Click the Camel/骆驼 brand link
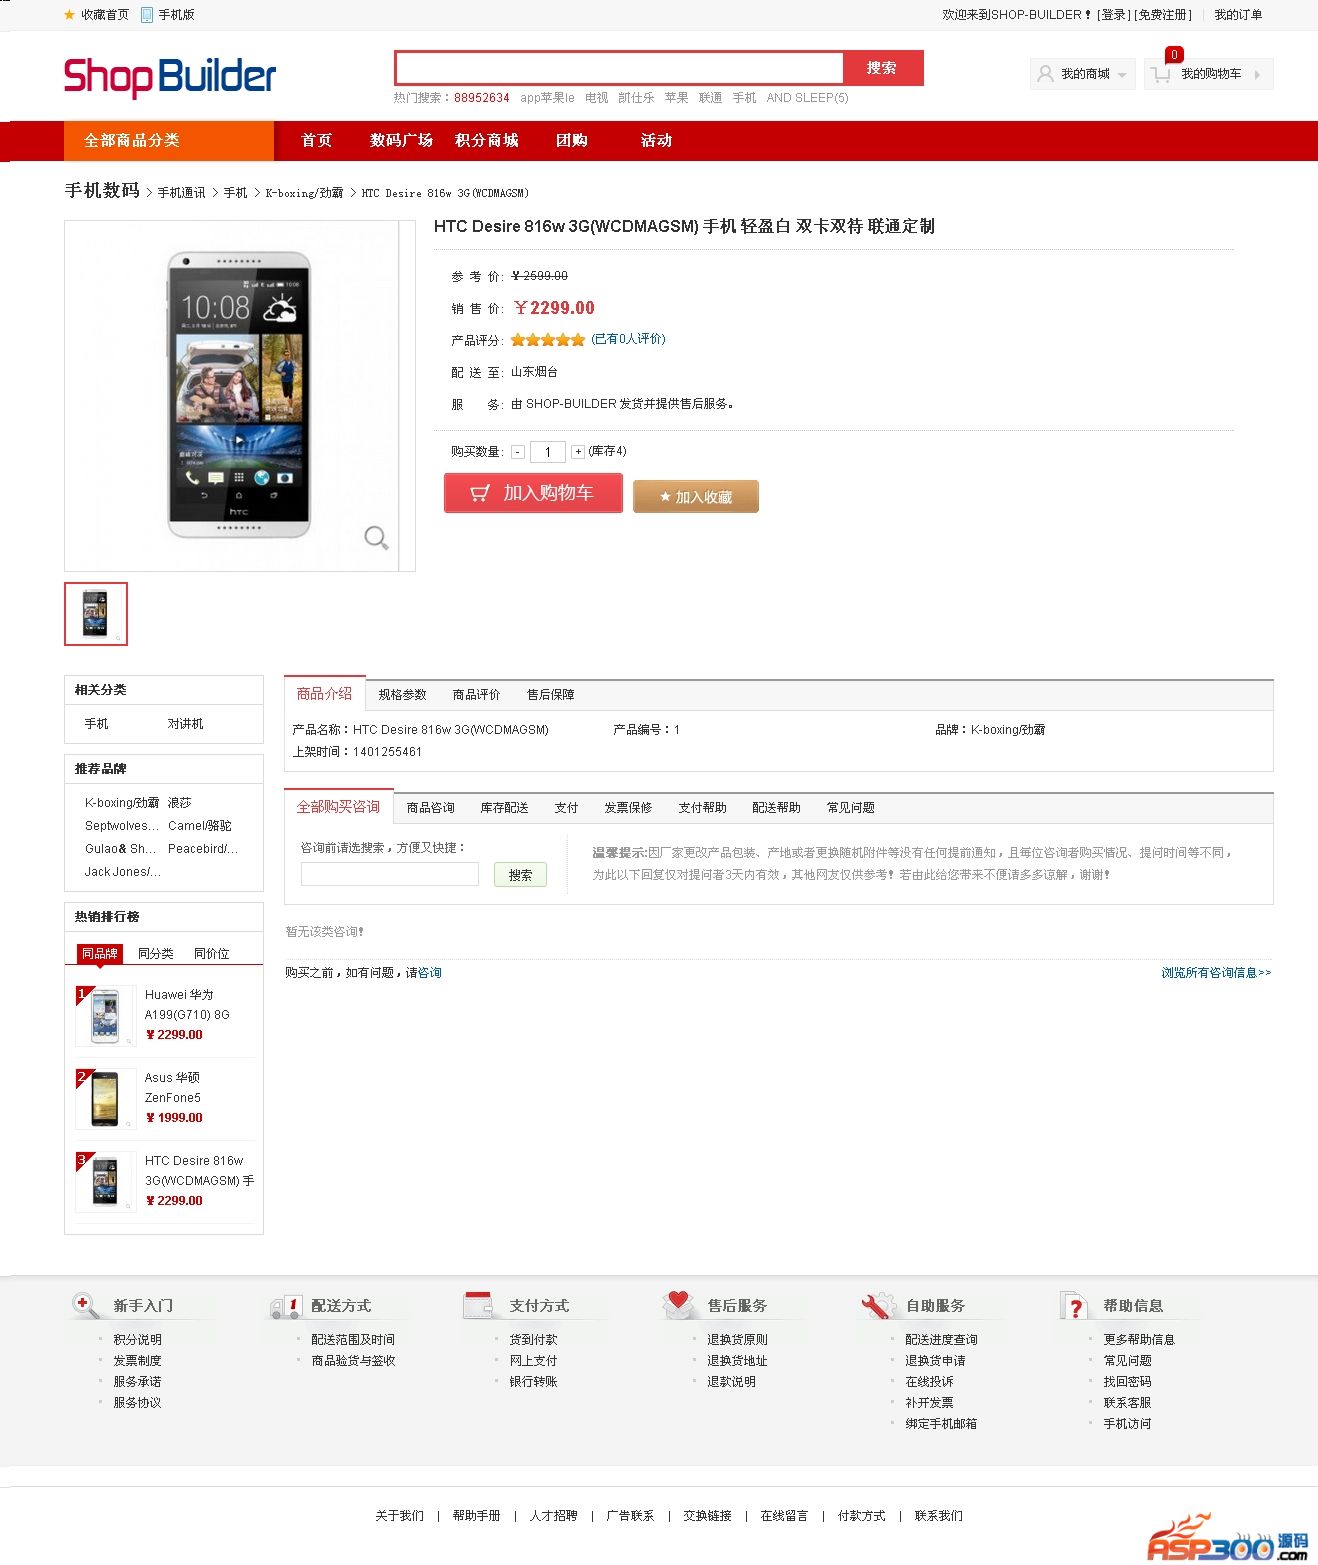Viewport: 1318px width, 1565px height. [x=200, y=826]
